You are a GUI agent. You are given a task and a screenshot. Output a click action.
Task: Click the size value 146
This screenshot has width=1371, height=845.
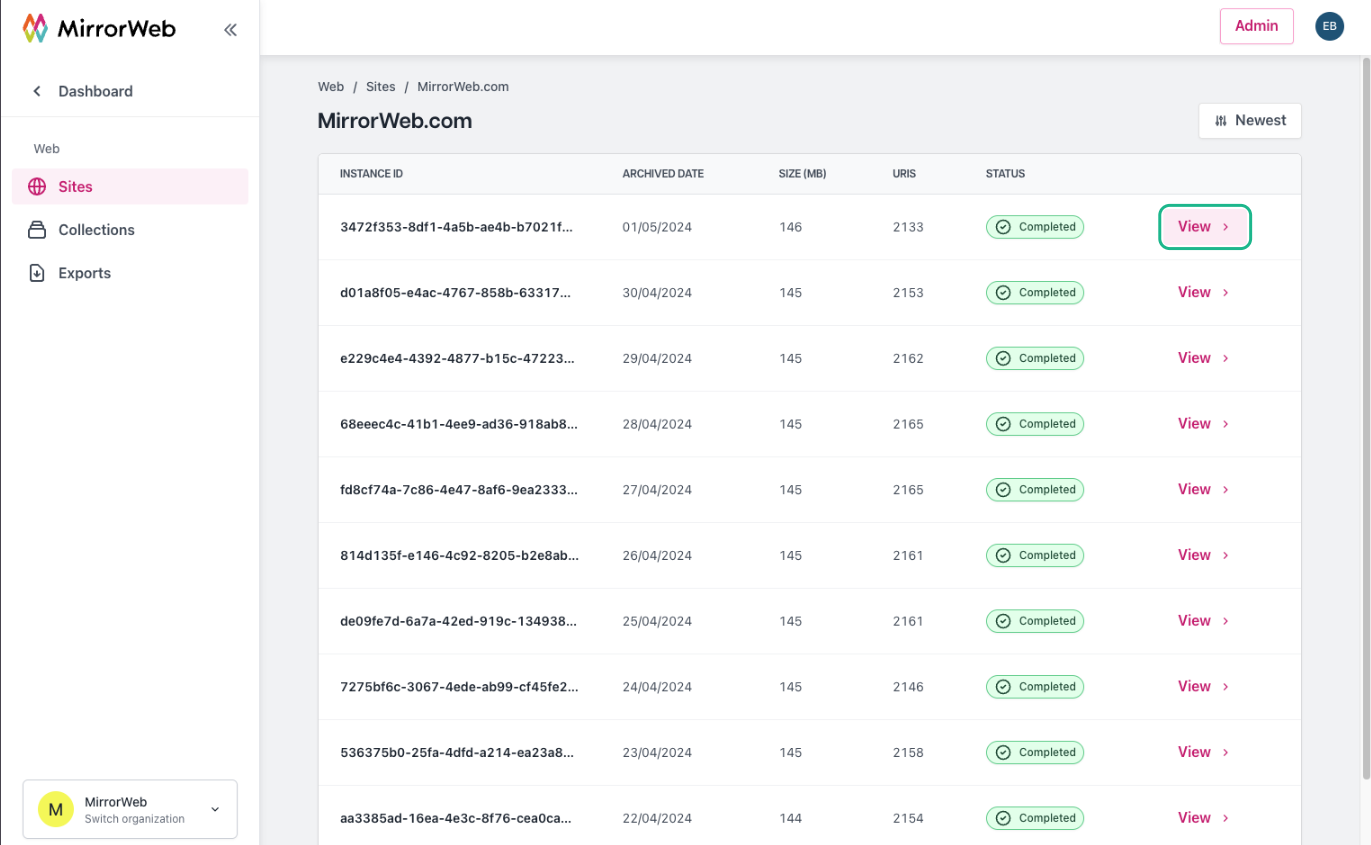[x=791, y=227]
